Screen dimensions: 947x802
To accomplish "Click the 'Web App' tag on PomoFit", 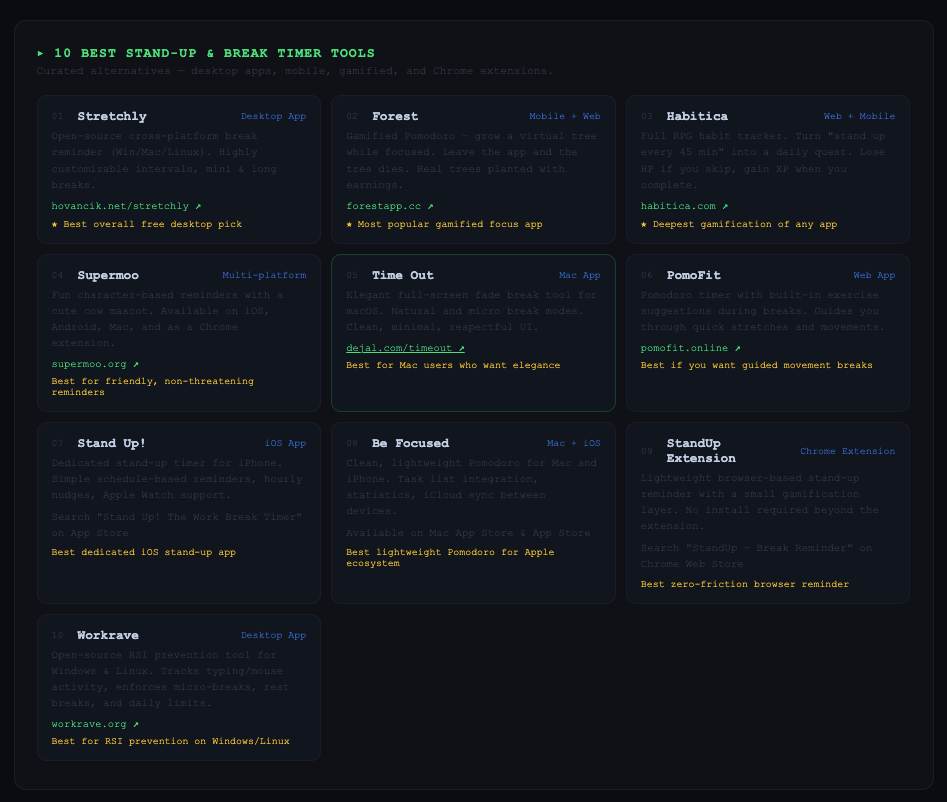I will tap(875, 275).
